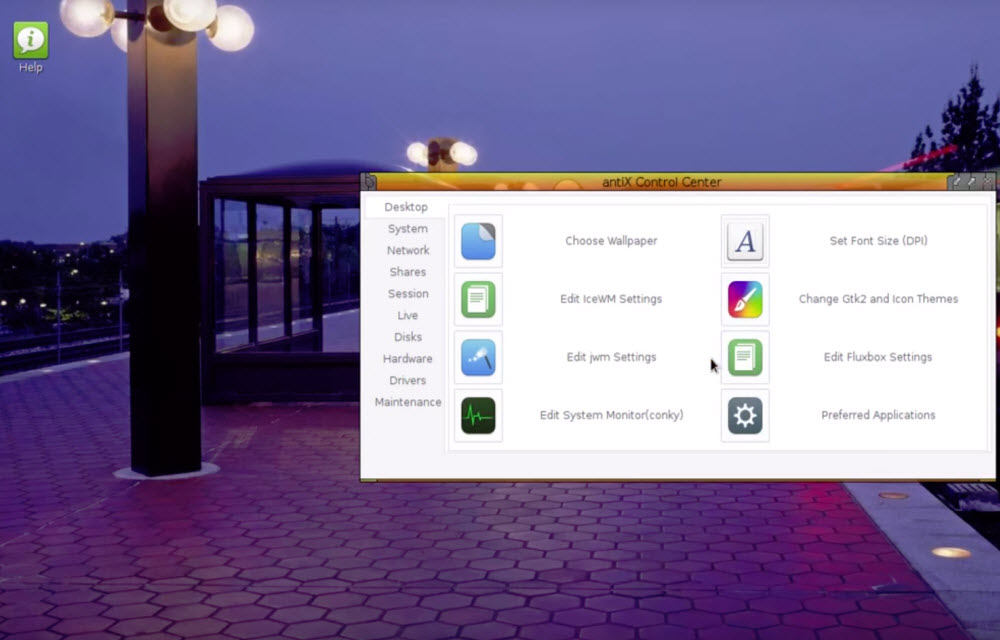Screen dimensions: 1000x640
Task: Click the Edit System Monitor(conky) label
Action: (611, 415)
